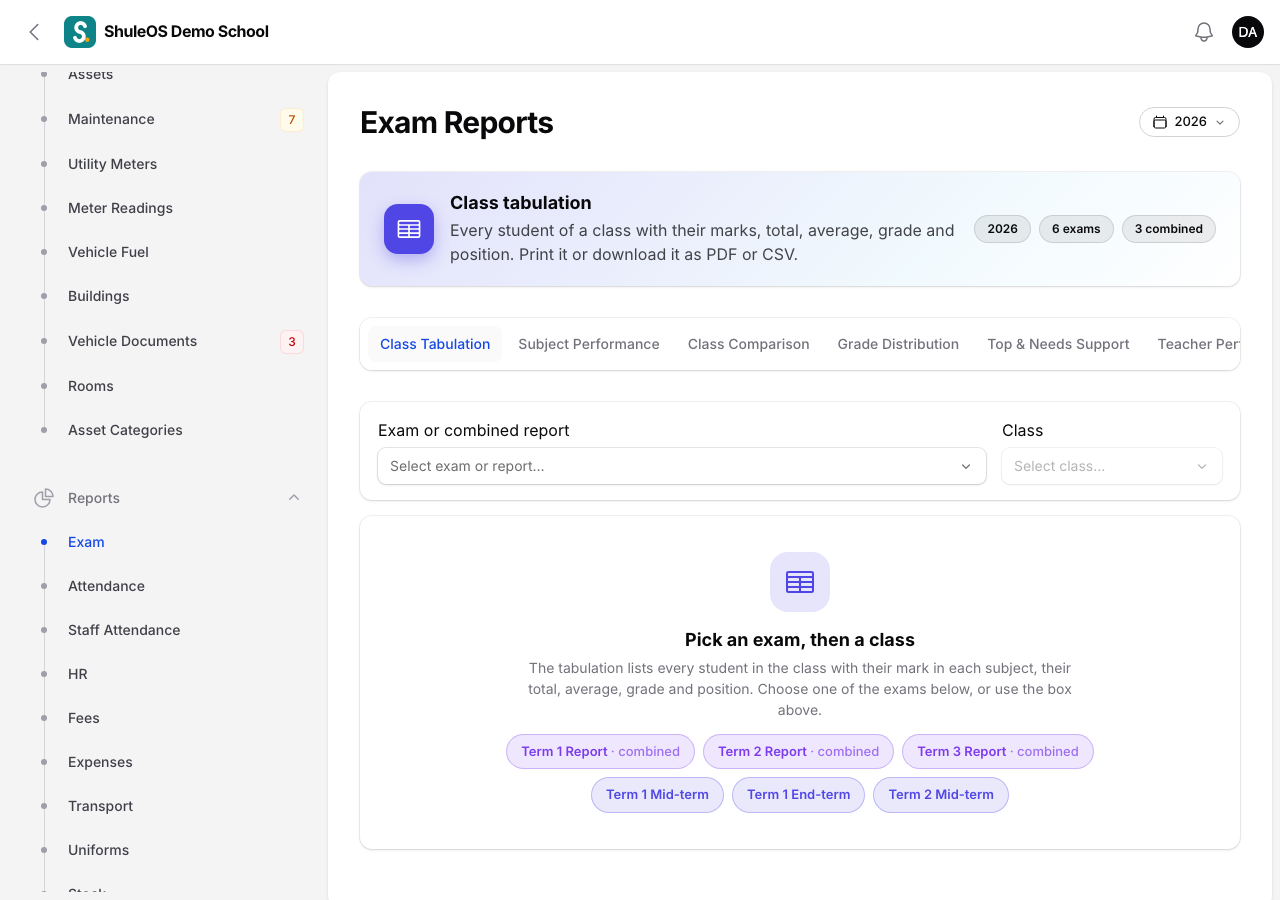Click the 6 exams badge

[1076, 229]
